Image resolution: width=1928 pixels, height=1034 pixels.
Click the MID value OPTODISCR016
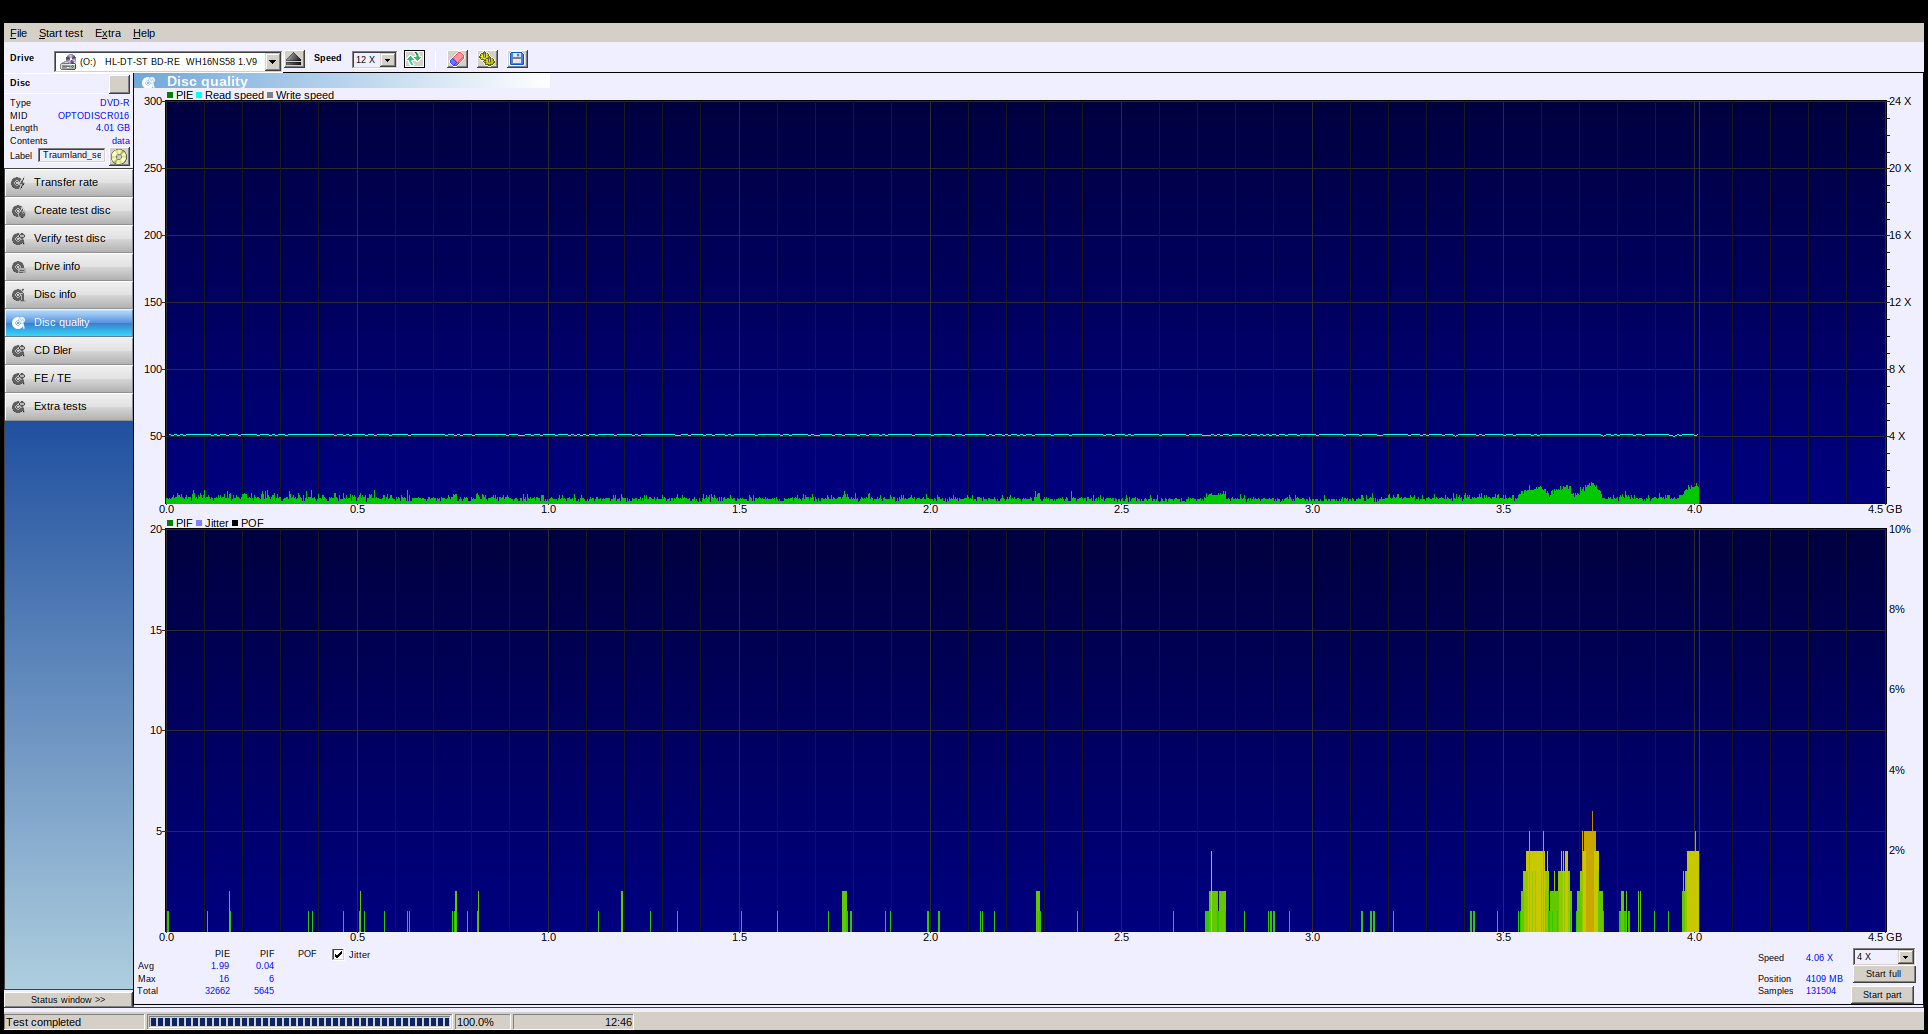pyautogui.click(x=93, y=116)
